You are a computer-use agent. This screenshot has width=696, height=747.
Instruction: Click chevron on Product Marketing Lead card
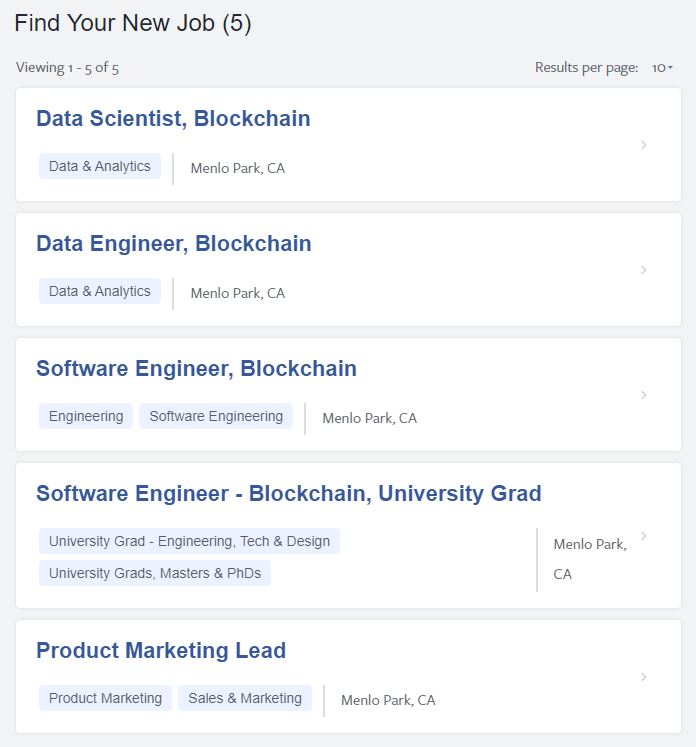644,677
